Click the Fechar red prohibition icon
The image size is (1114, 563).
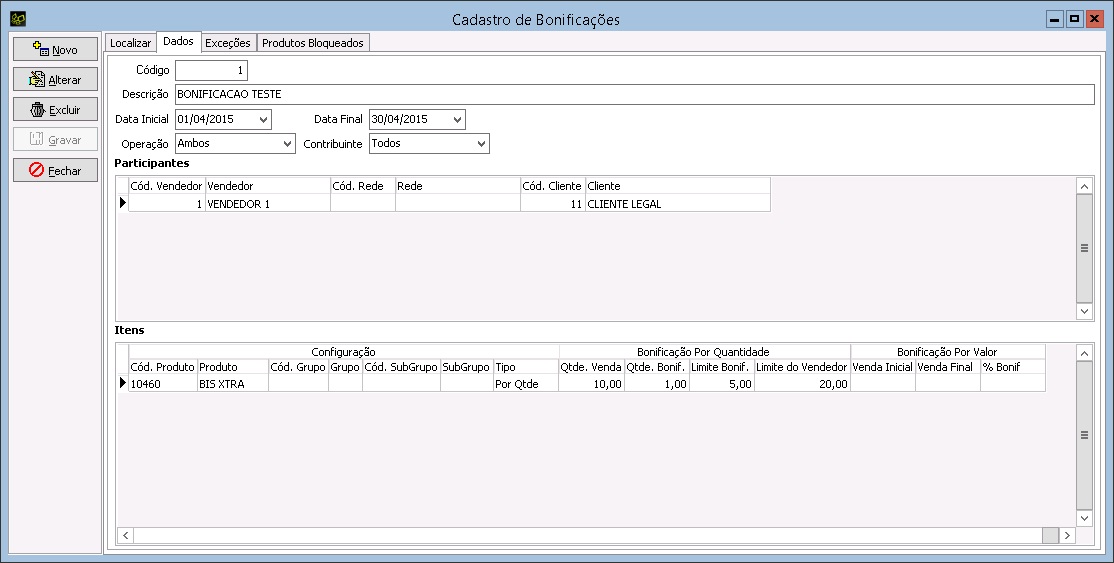click(37, 171)
